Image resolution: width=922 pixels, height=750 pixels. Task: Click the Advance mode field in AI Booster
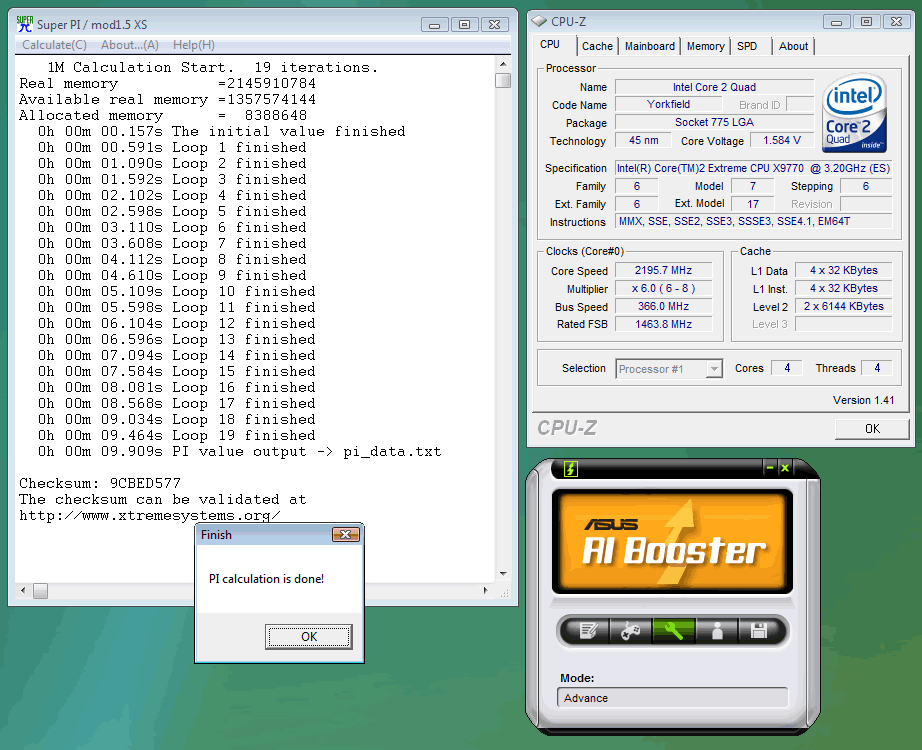click(x=672, y=698)
